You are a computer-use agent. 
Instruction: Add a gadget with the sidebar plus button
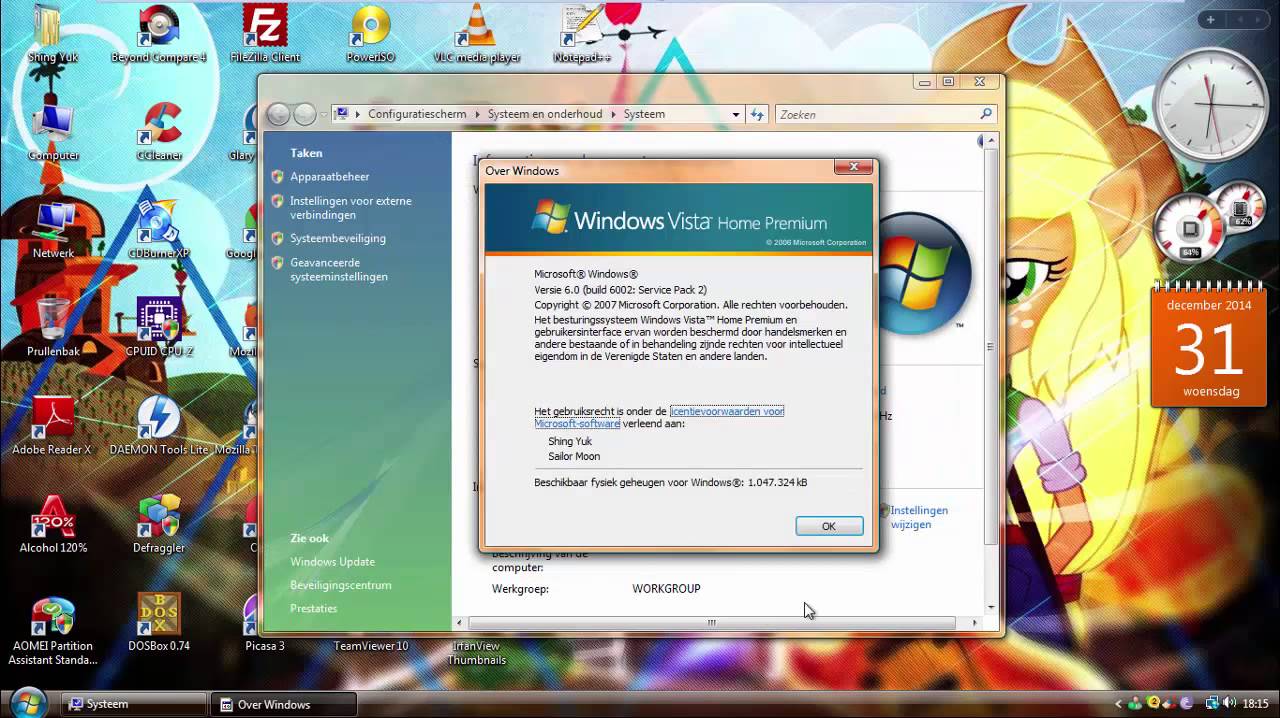tap(1210, 20)
